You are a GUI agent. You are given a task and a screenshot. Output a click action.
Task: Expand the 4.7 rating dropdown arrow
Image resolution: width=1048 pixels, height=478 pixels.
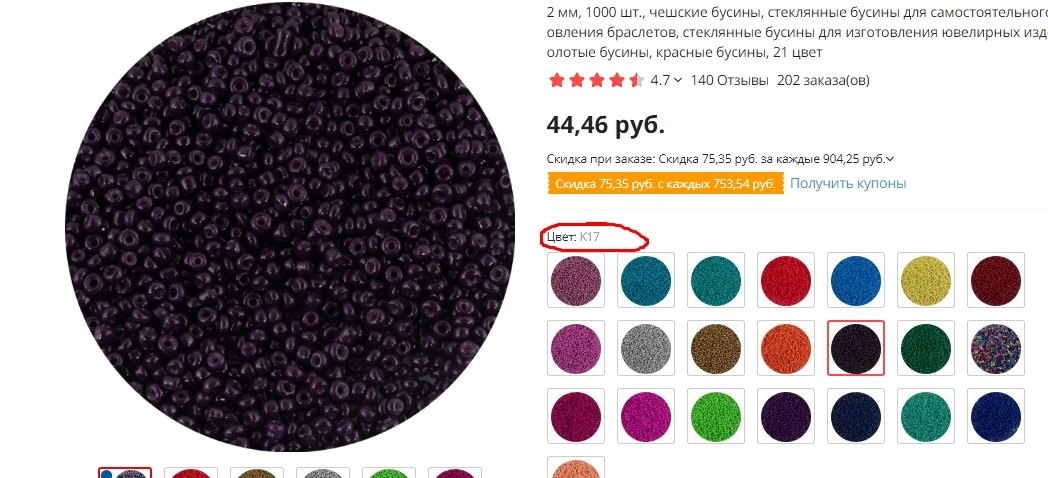point(678,80)
